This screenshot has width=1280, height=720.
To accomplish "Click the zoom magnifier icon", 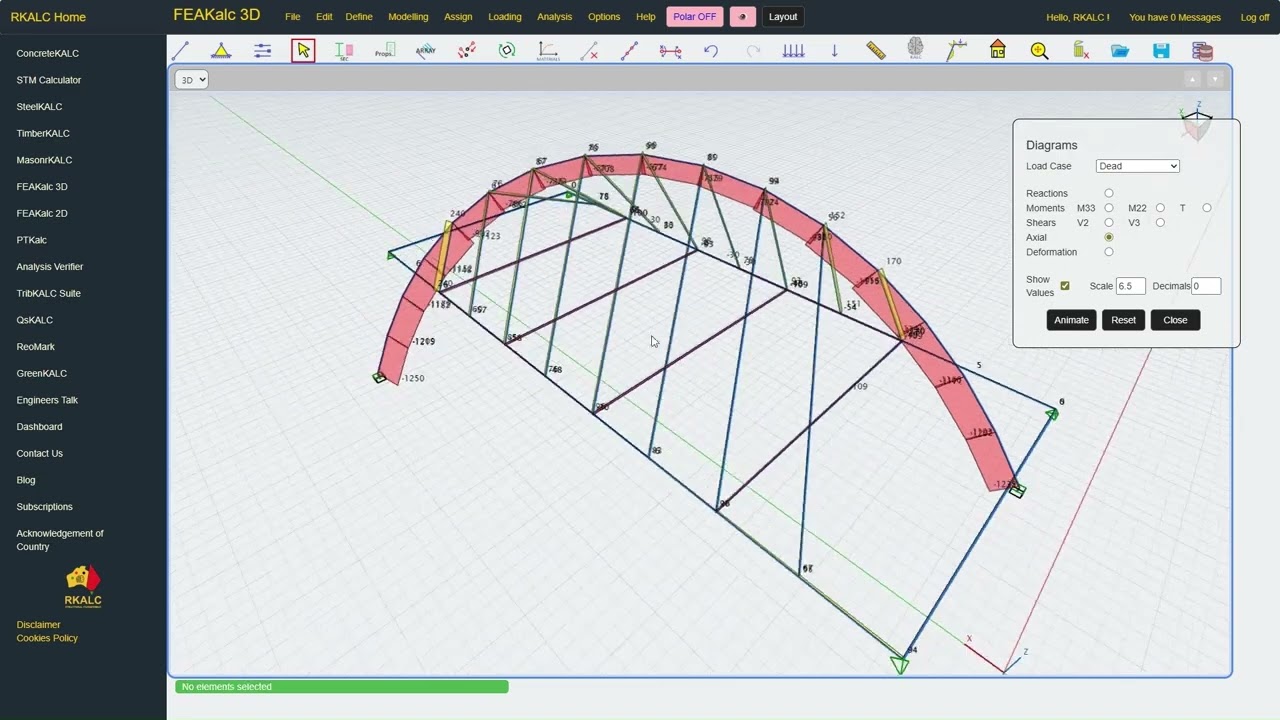I will [1039, 50].
